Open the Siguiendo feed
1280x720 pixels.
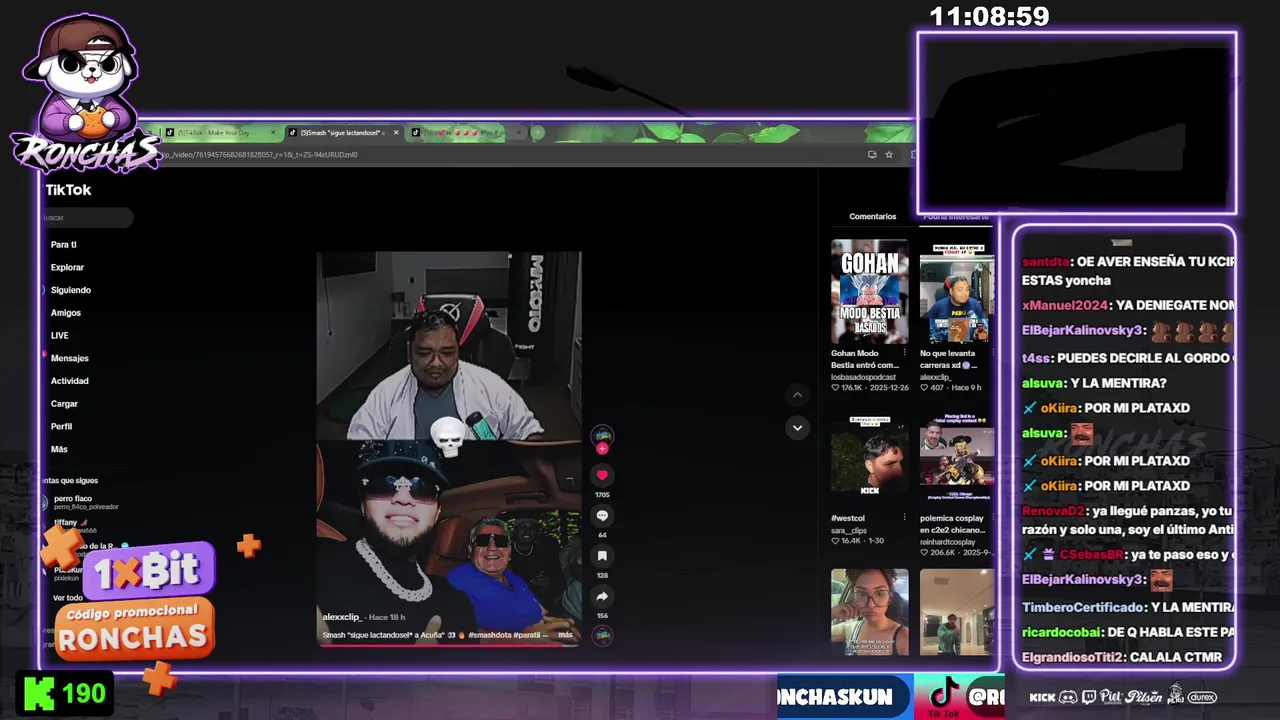point(71,290)
